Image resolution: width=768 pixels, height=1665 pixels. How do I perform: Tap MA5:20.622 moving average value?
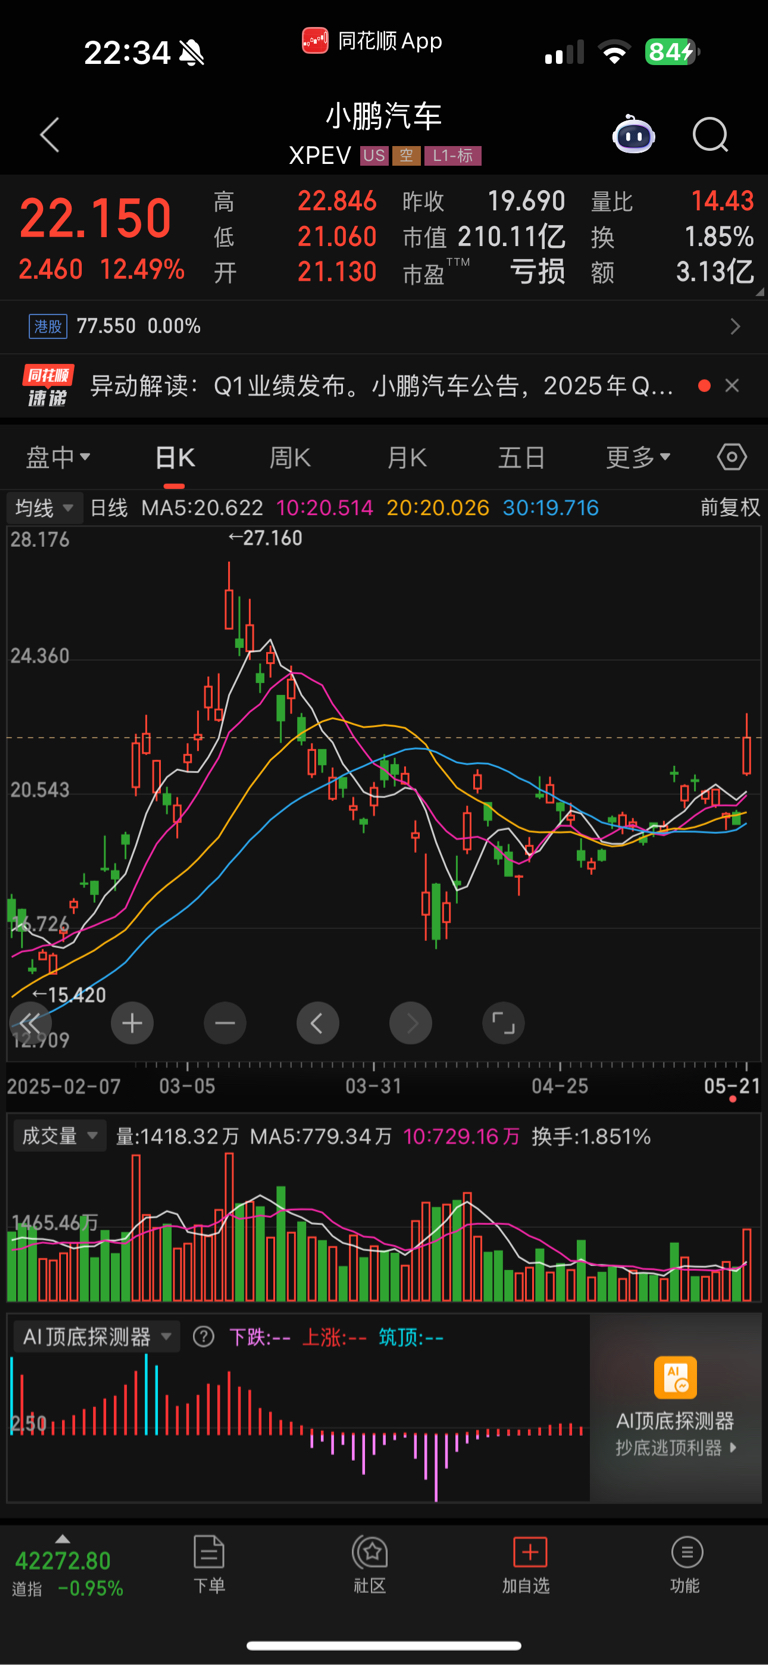(202, 508)
